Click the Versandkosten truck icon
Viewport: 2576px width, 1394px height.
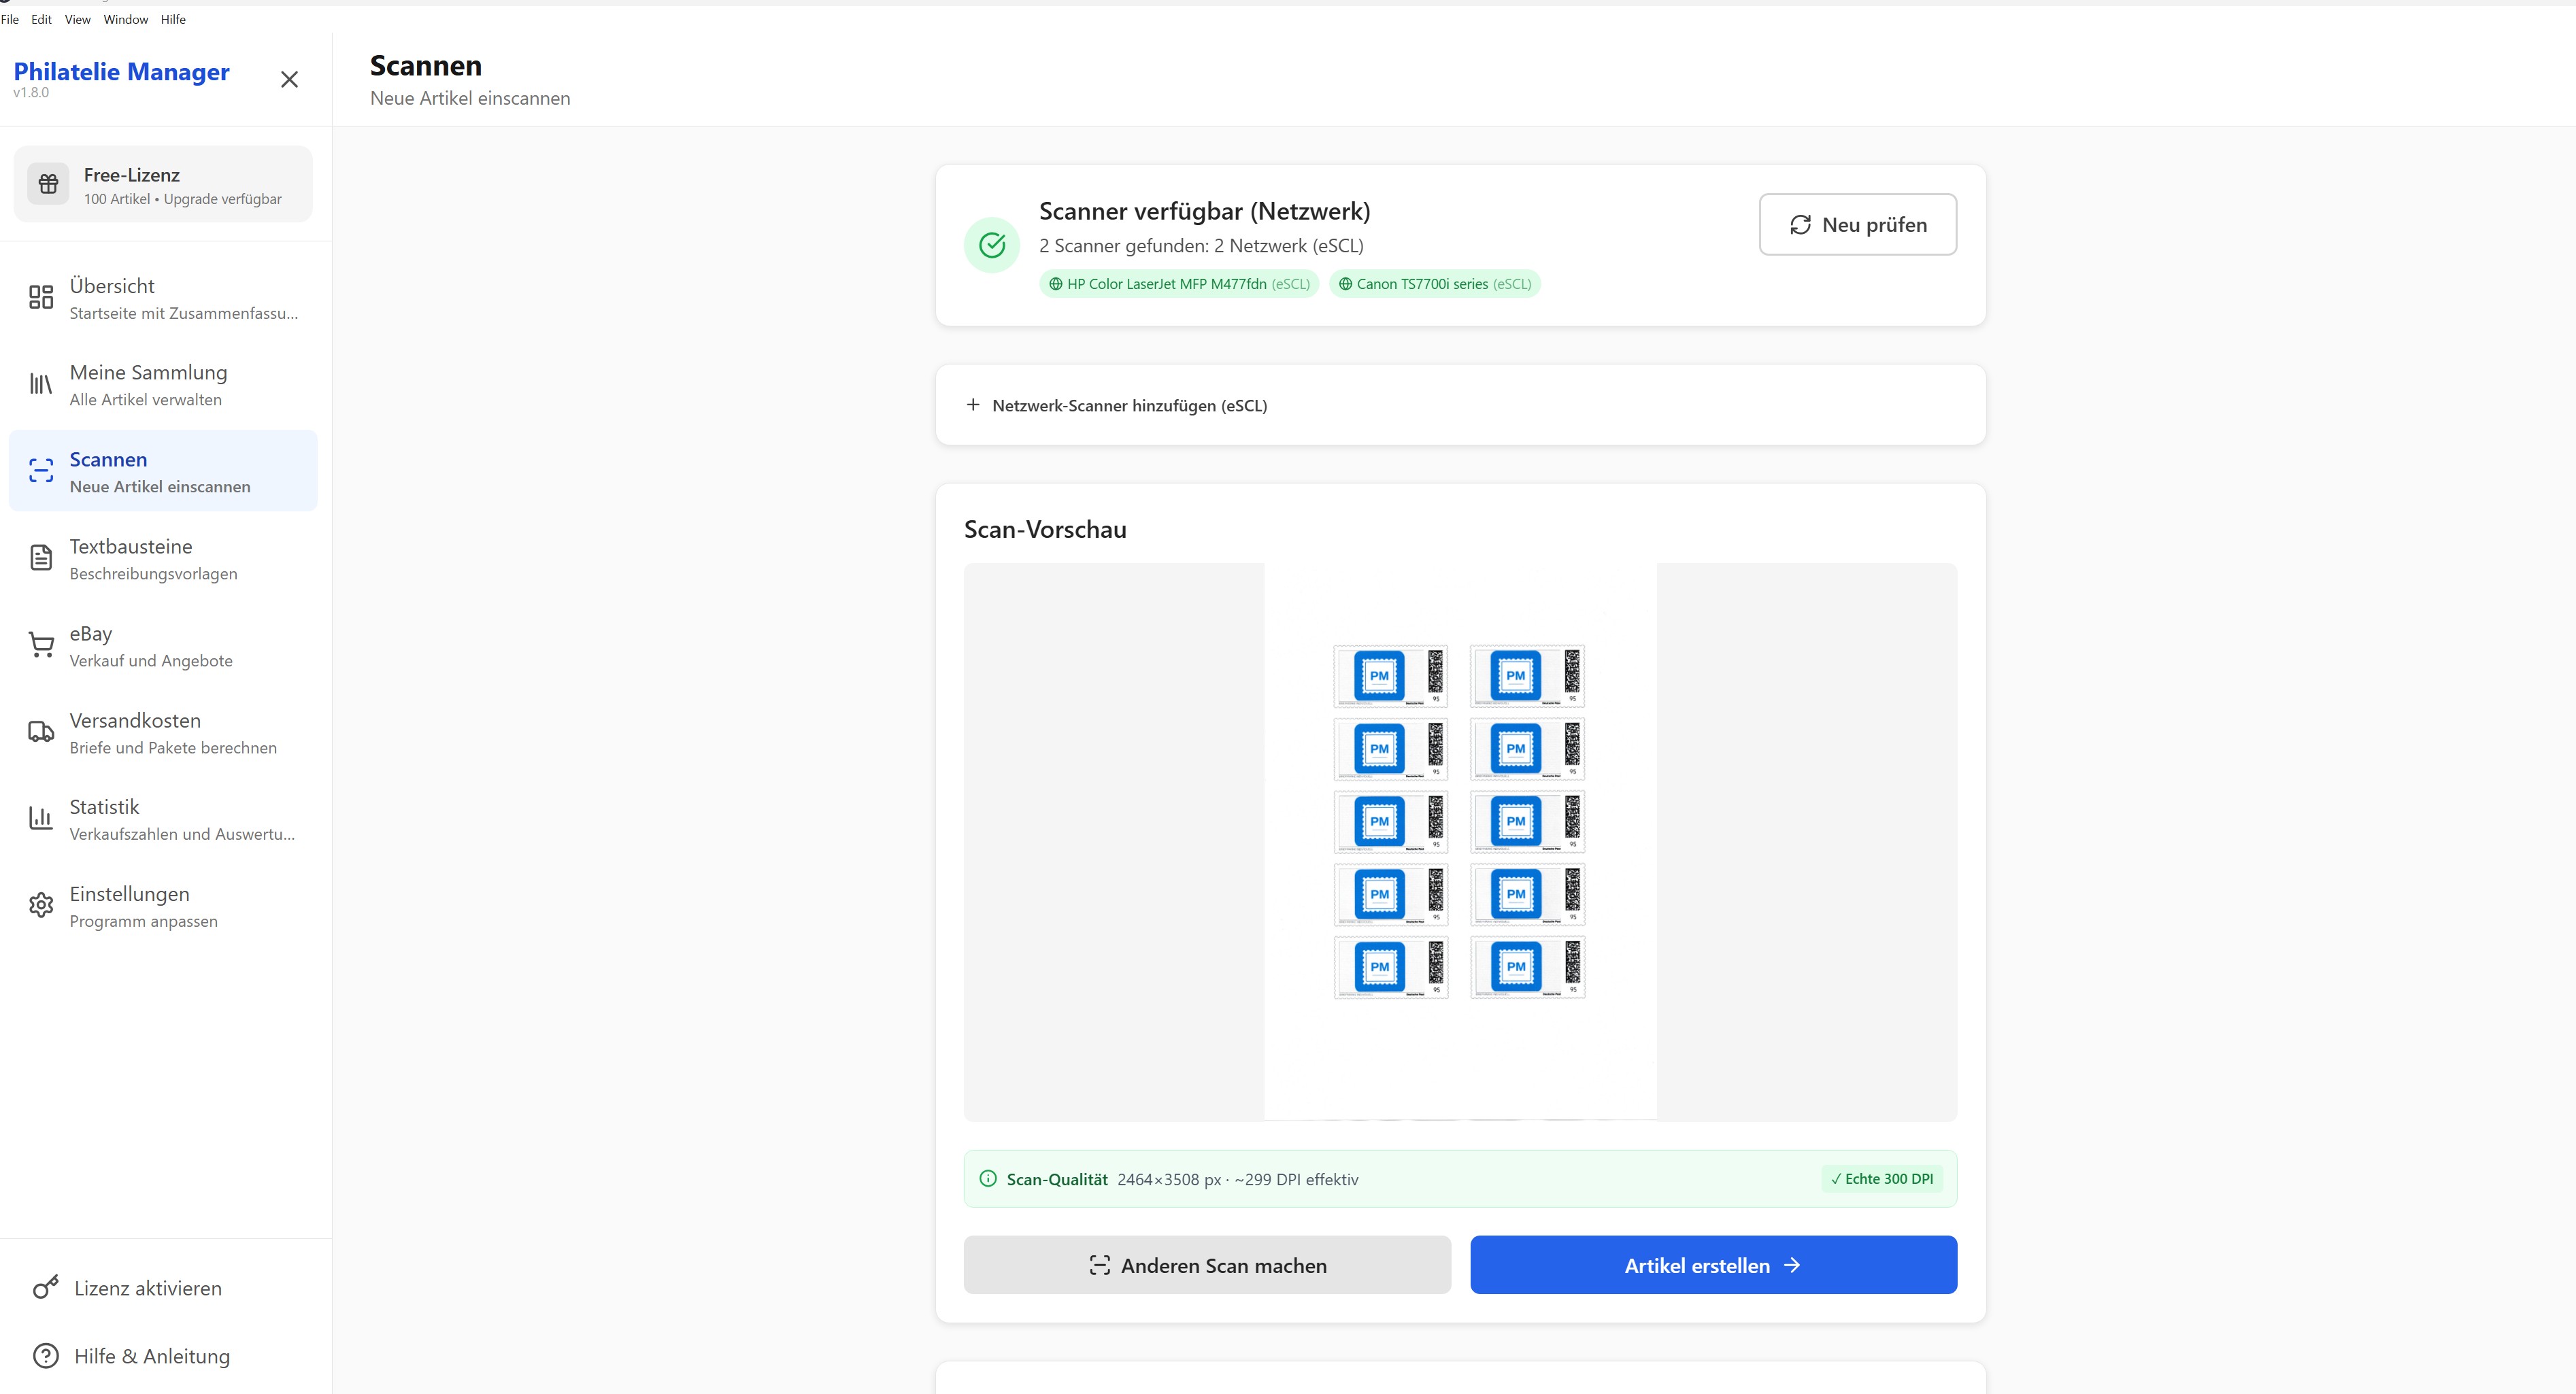[41, 732]
